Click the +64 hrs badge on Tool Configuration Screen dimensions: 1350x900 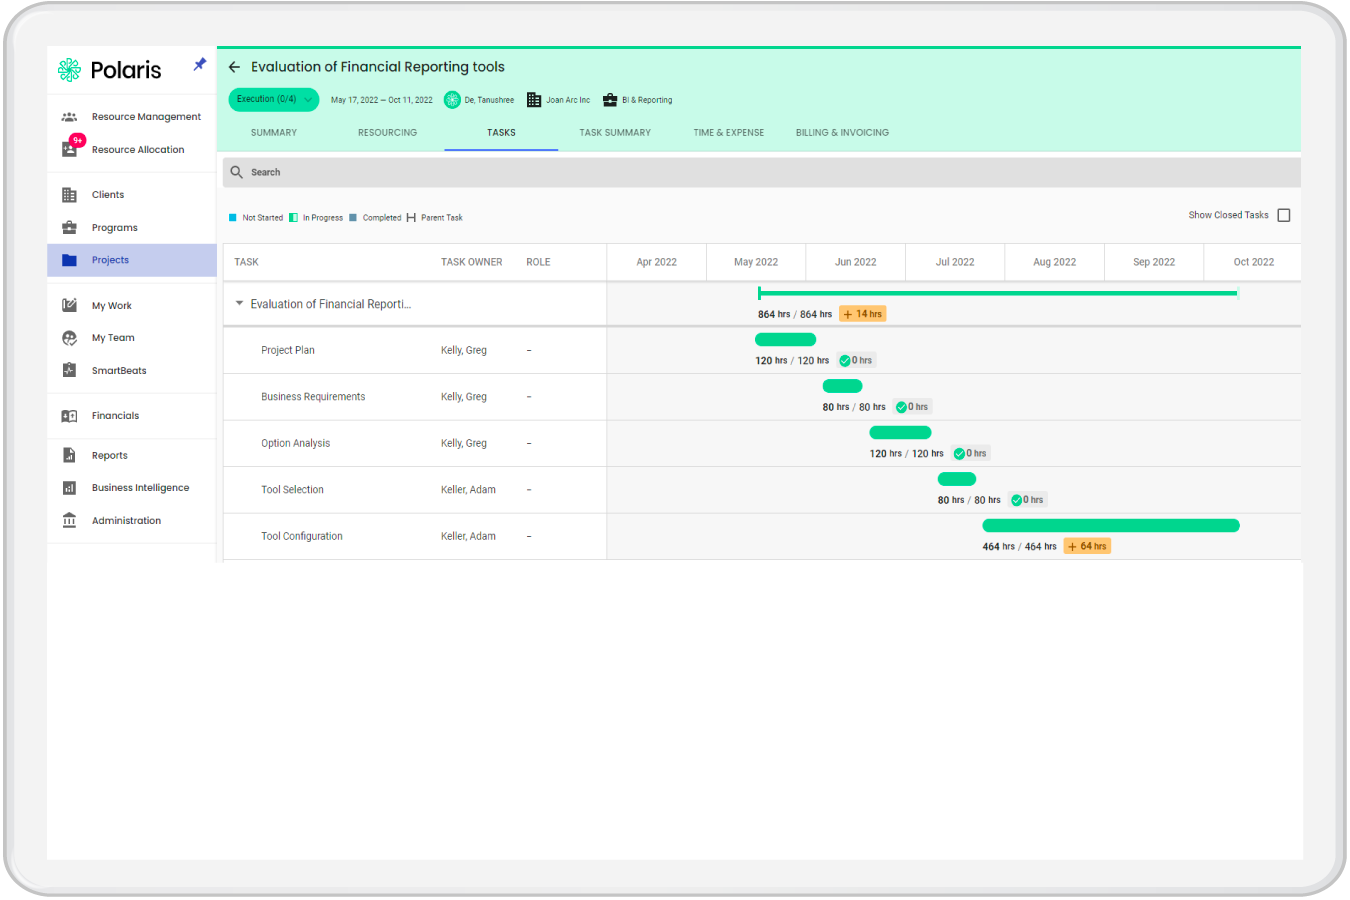pos(1087,545)
